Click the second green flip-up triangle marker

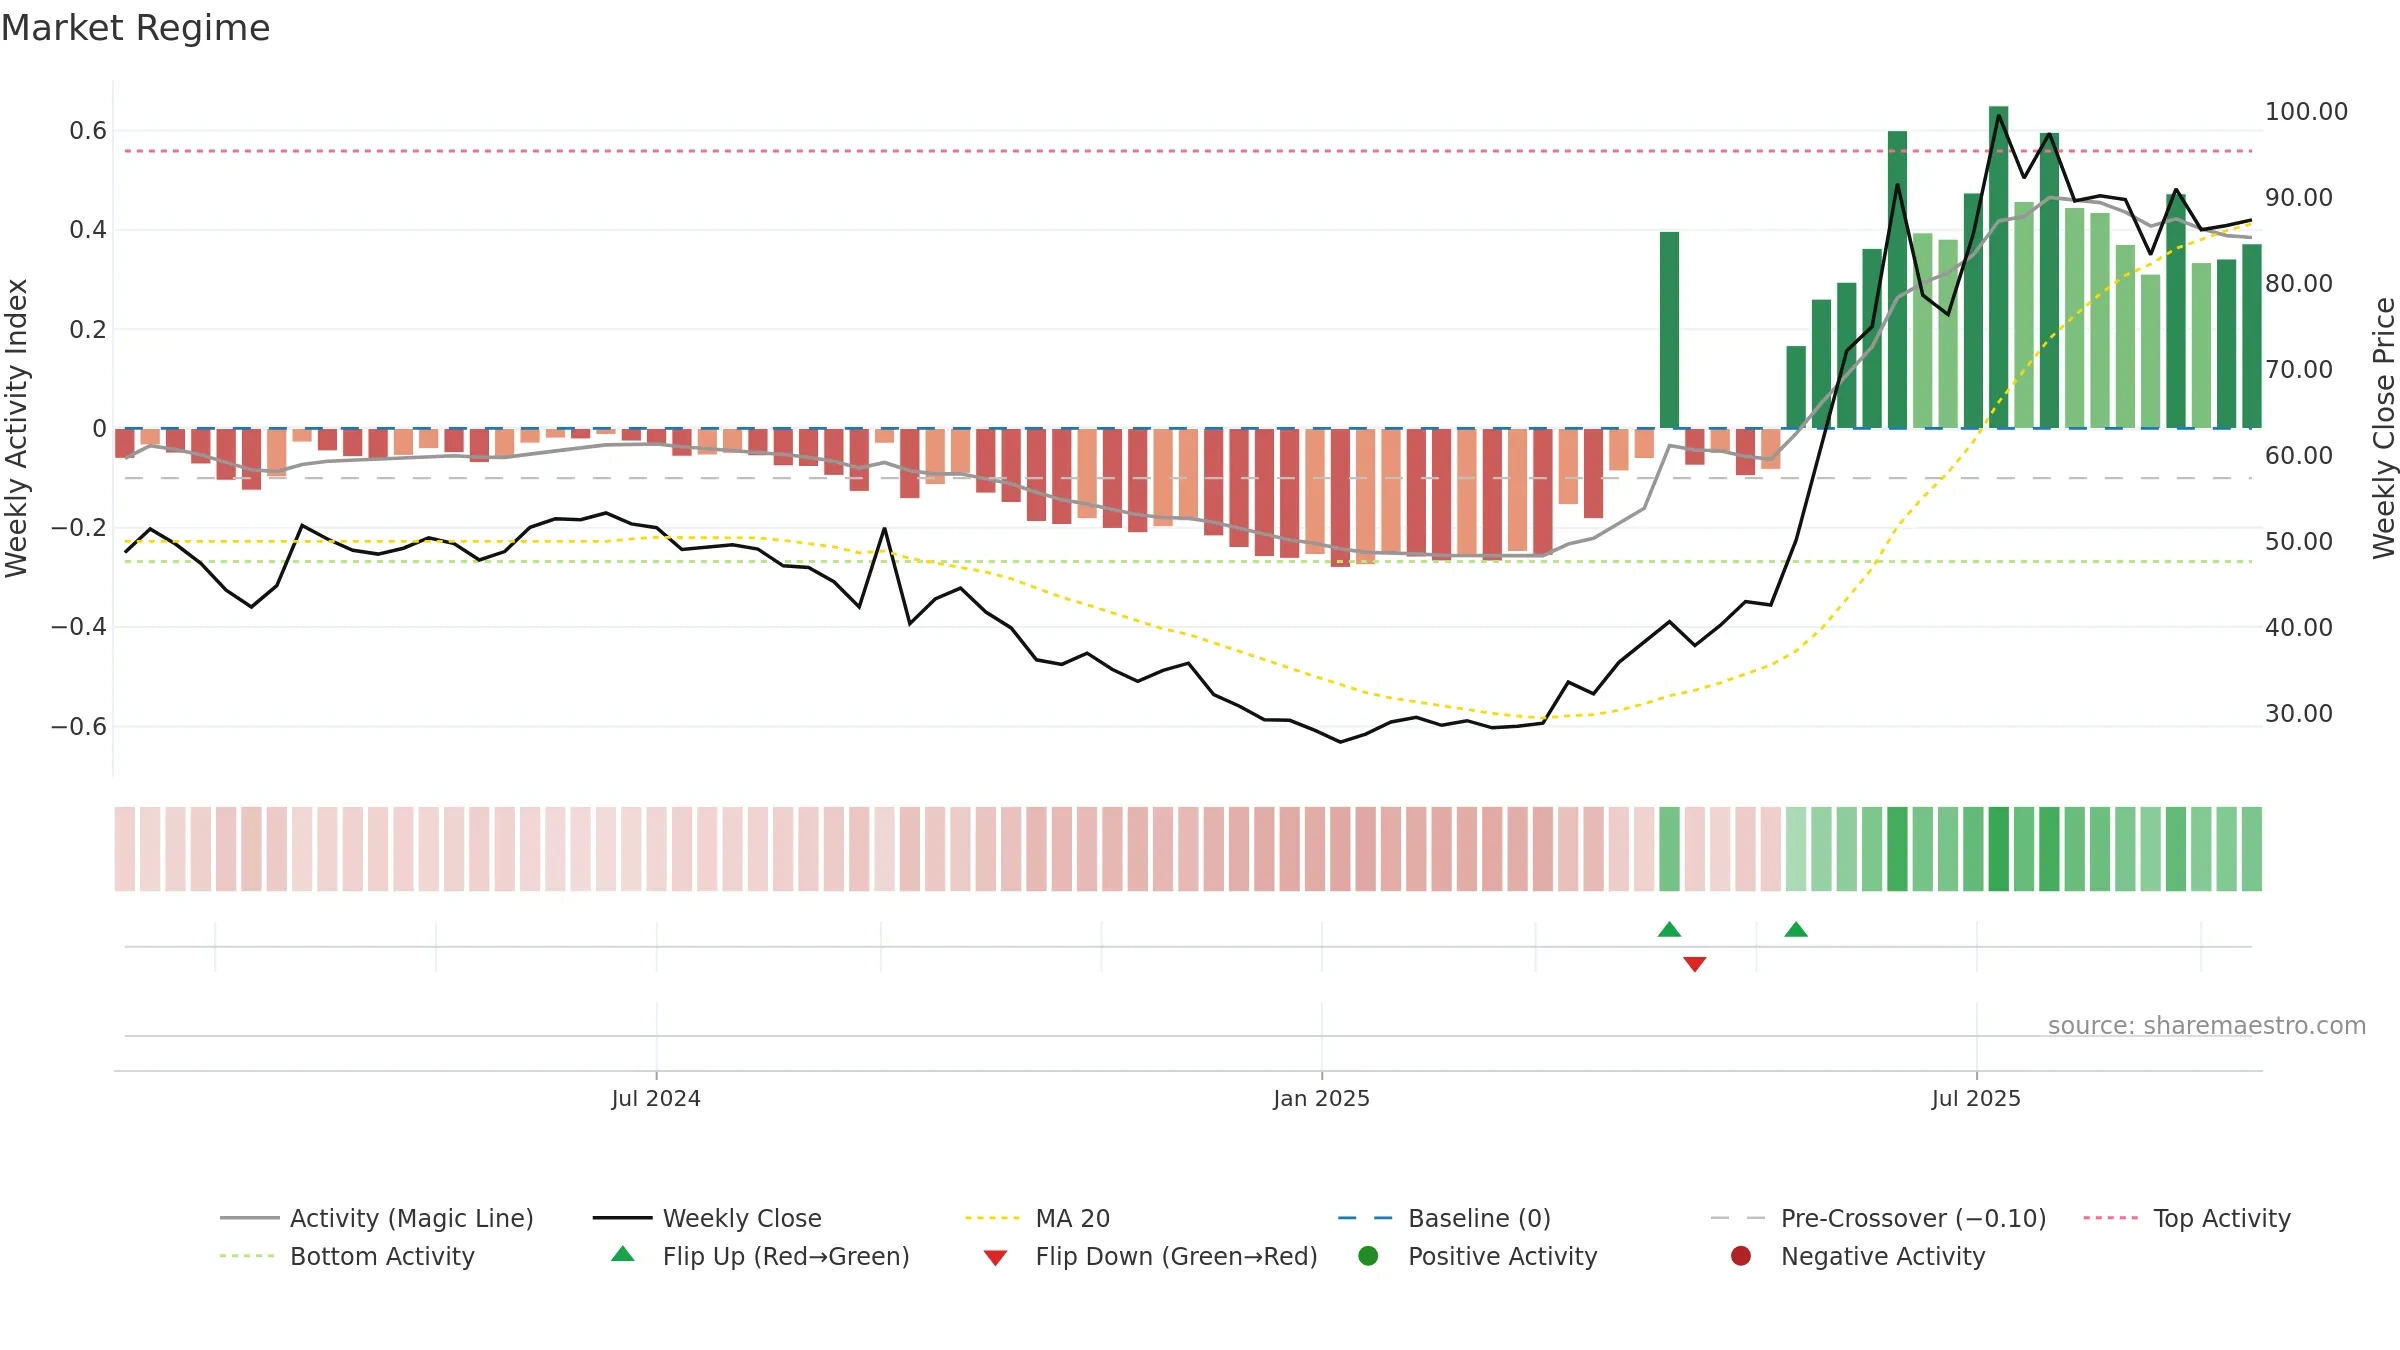(x=1796, y=930)
